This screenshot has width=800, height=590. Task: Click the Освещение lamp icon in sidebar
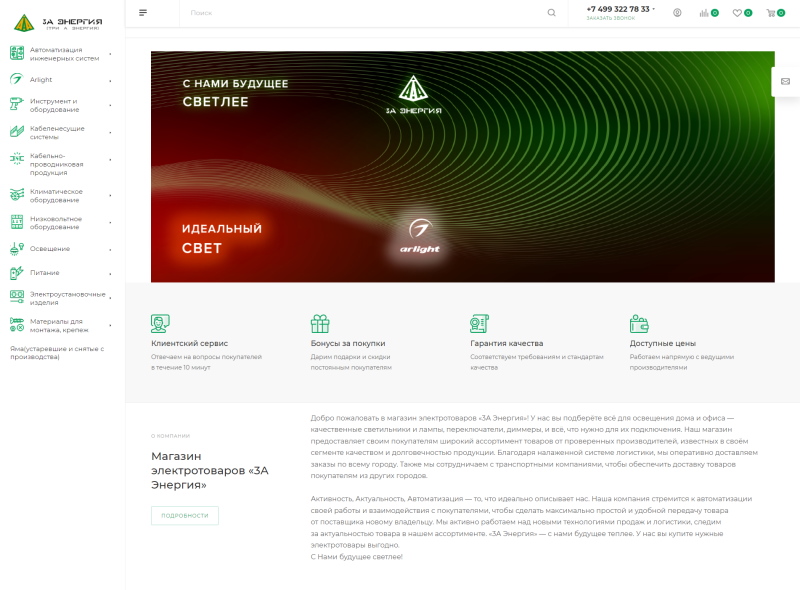pyautogui.click(x=16, y=248)
